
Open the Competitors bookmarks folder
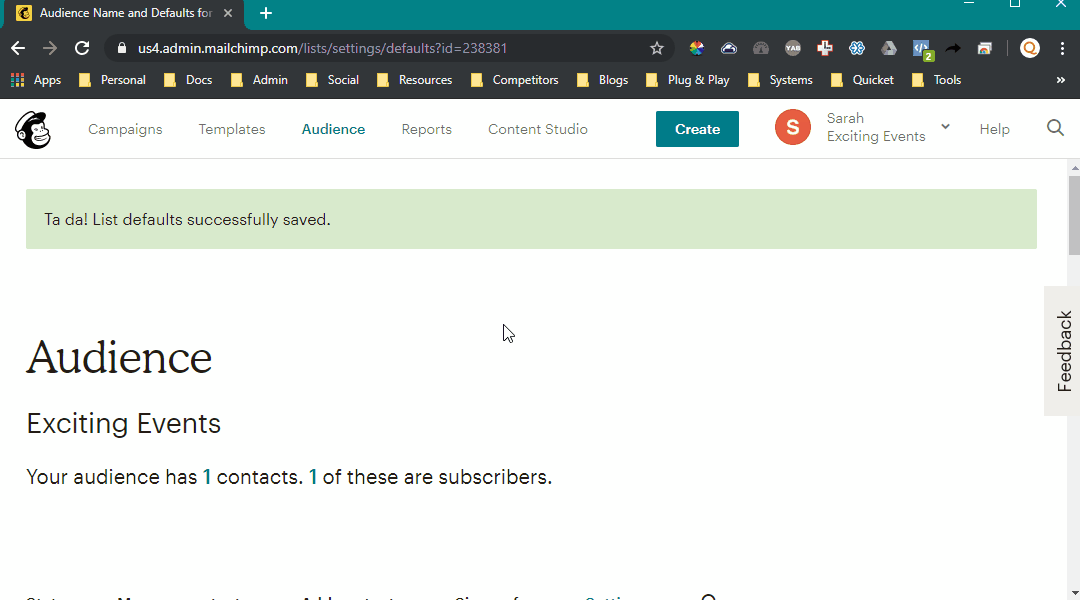click(515, 80)
